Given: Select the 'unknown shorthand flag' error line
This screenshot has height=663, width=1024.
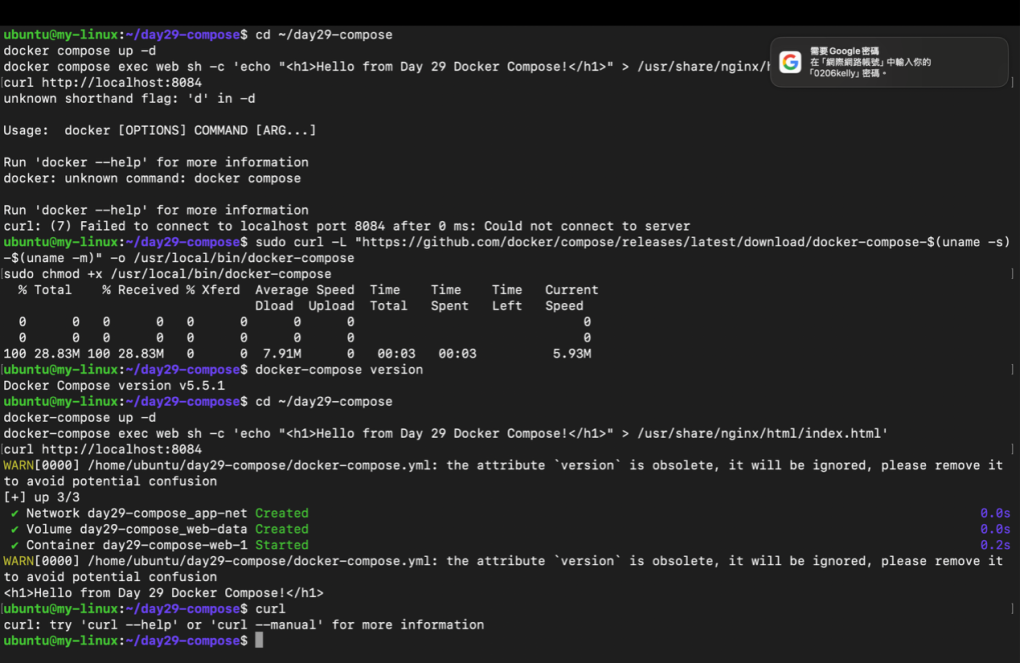Looking at the screenshot, I should [x=129, y=99].
